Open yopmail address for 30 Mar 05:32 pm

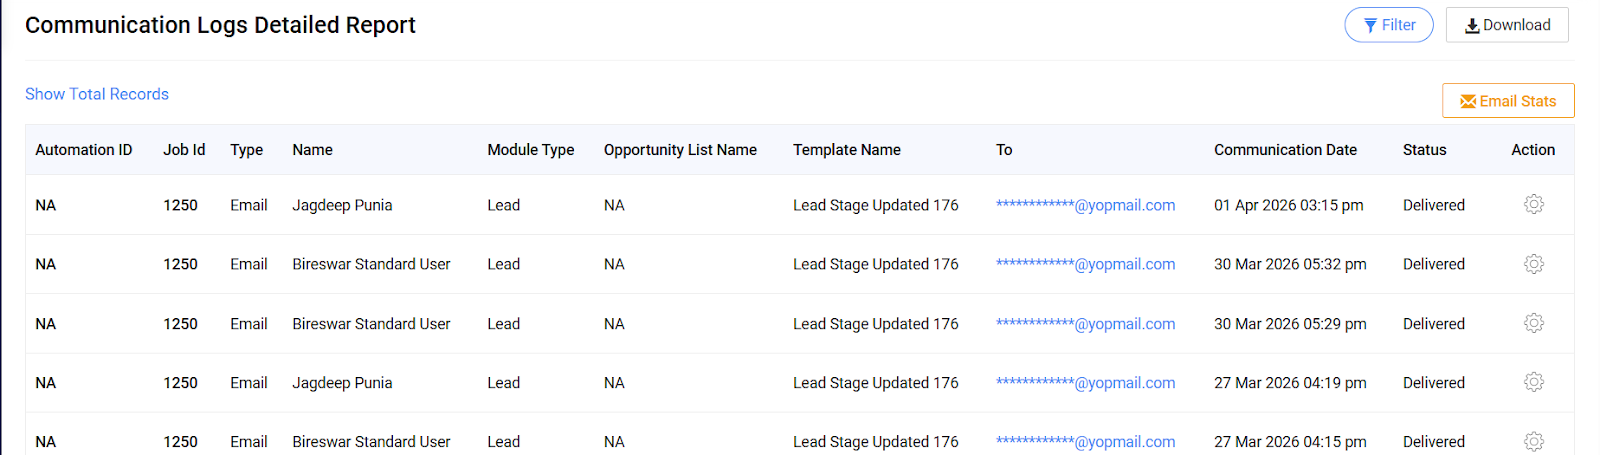coord(1085,264)
